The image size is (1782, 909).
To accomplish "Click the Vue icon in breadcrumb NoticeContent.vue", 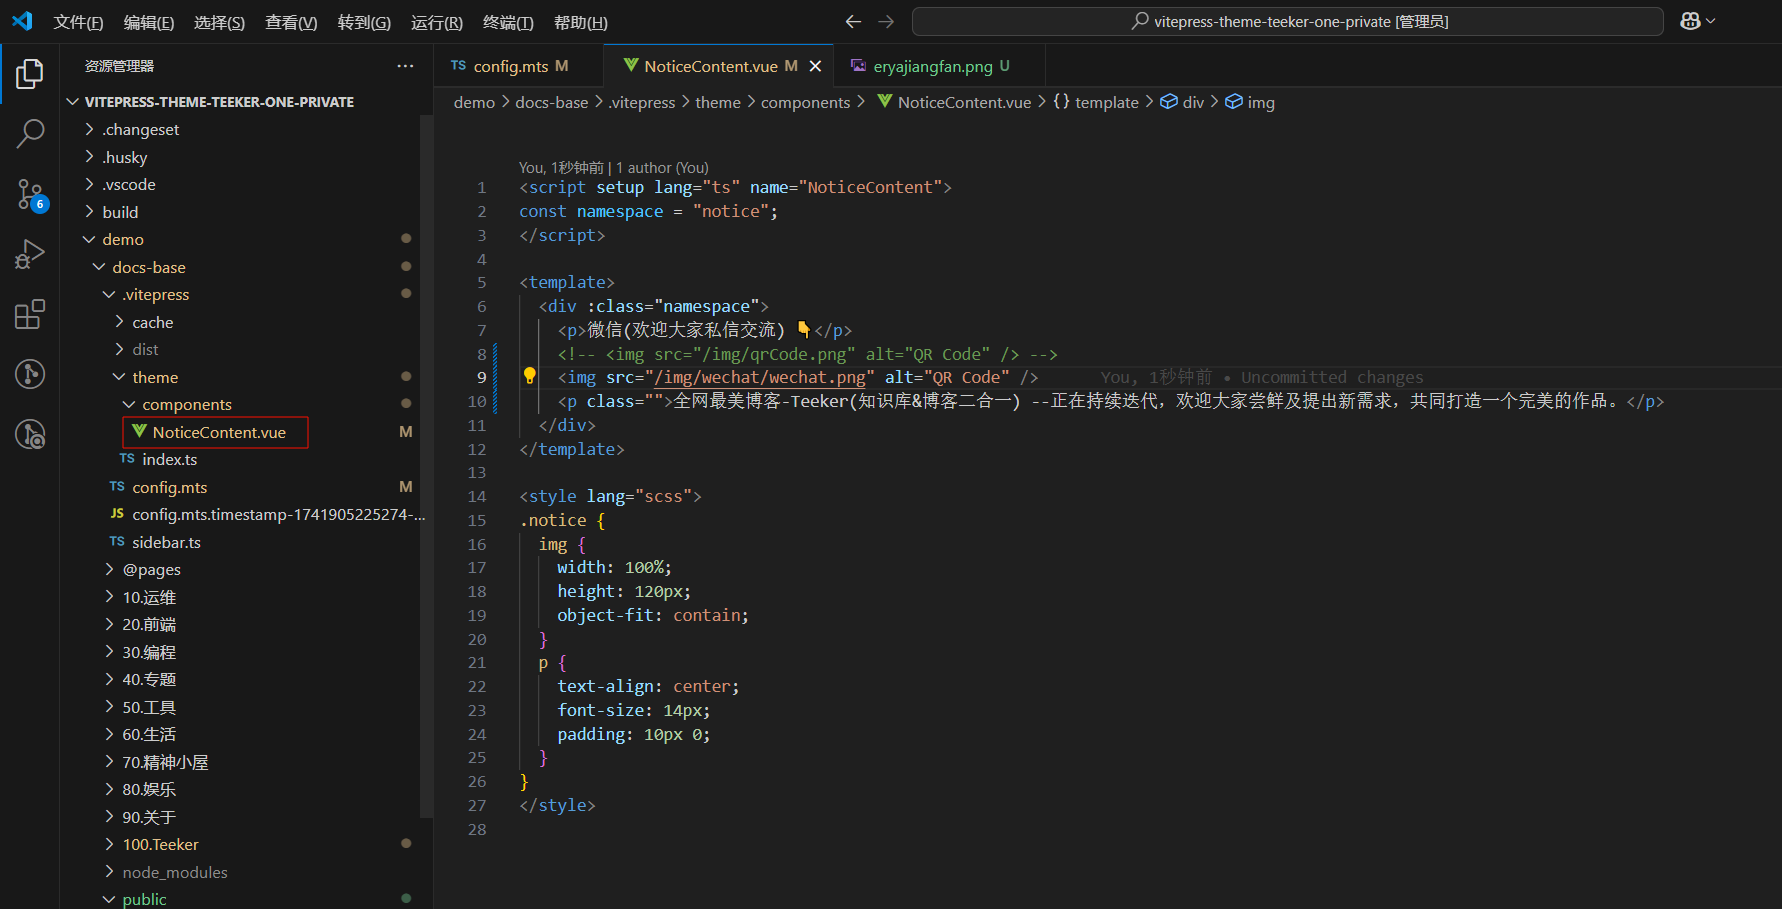I will [x=885, y=102].
